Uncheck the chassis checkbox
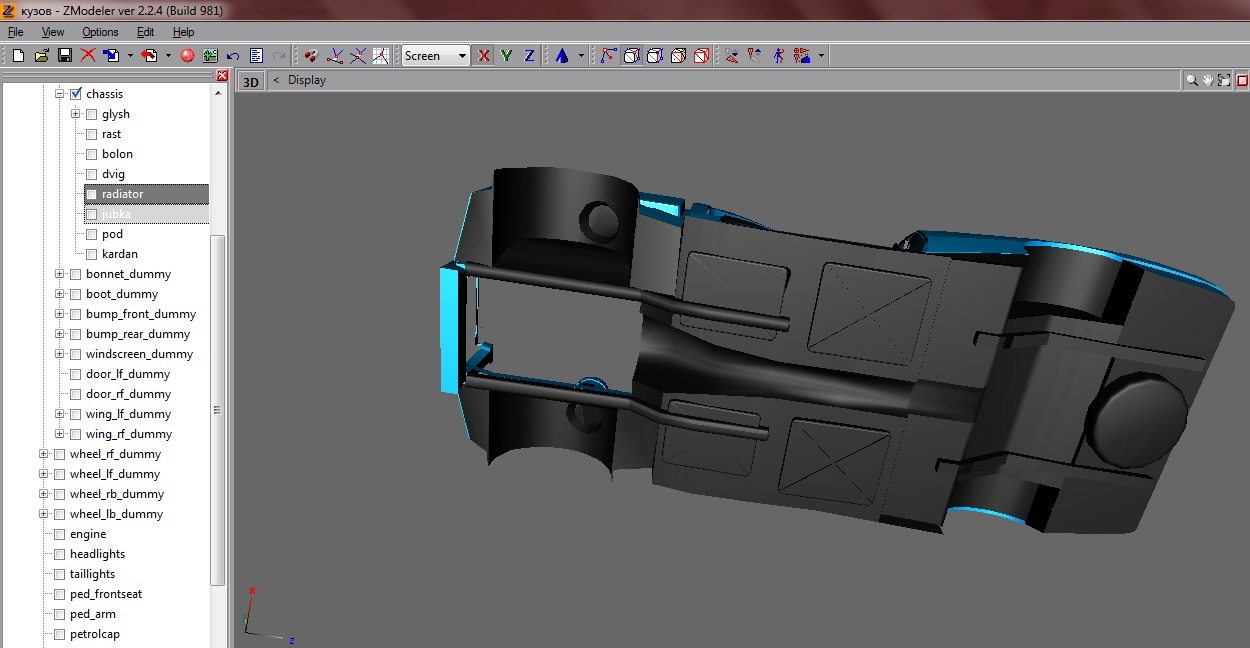The width and height of the screenshot is (1250, 648). click(76, 94)
